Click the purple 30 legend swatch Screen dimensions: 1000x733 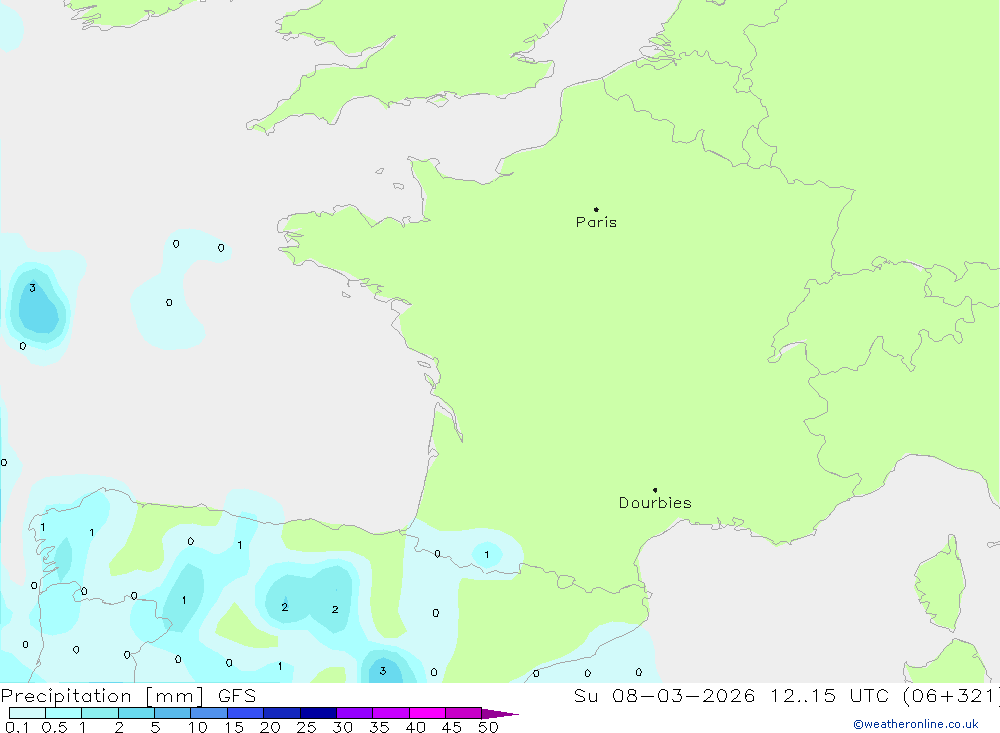pyautogui.click(x=354, y=713)
